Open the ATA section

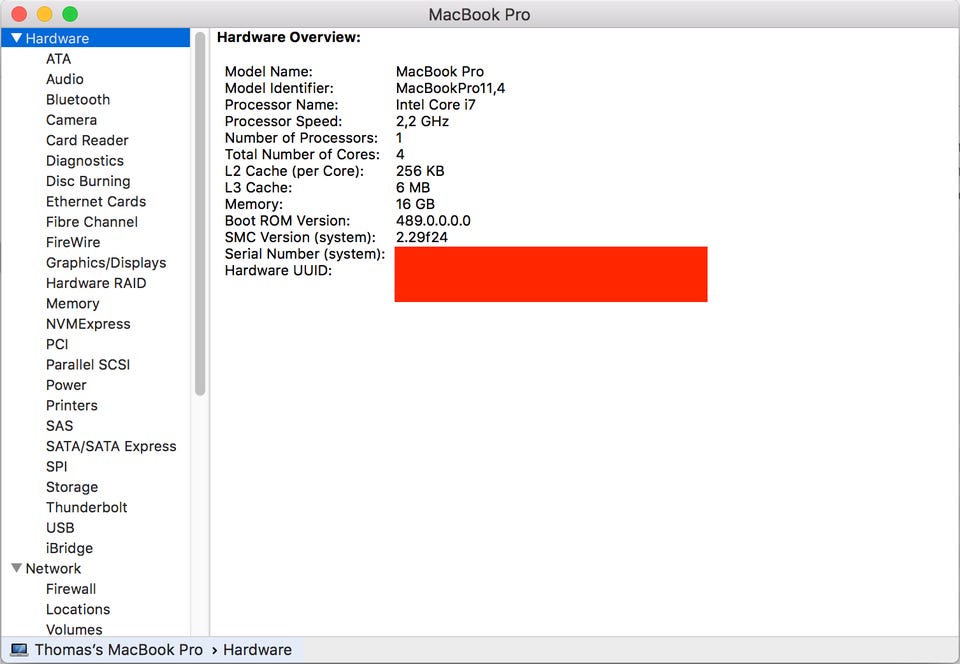pyautogui.click(x=58, y=59)
